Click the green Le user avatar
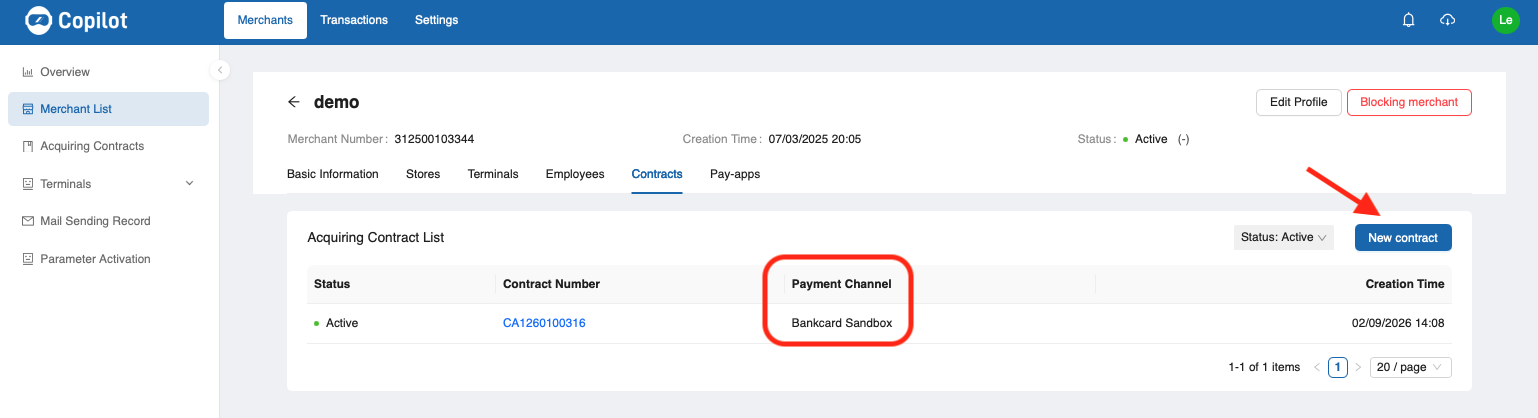 1505,20
